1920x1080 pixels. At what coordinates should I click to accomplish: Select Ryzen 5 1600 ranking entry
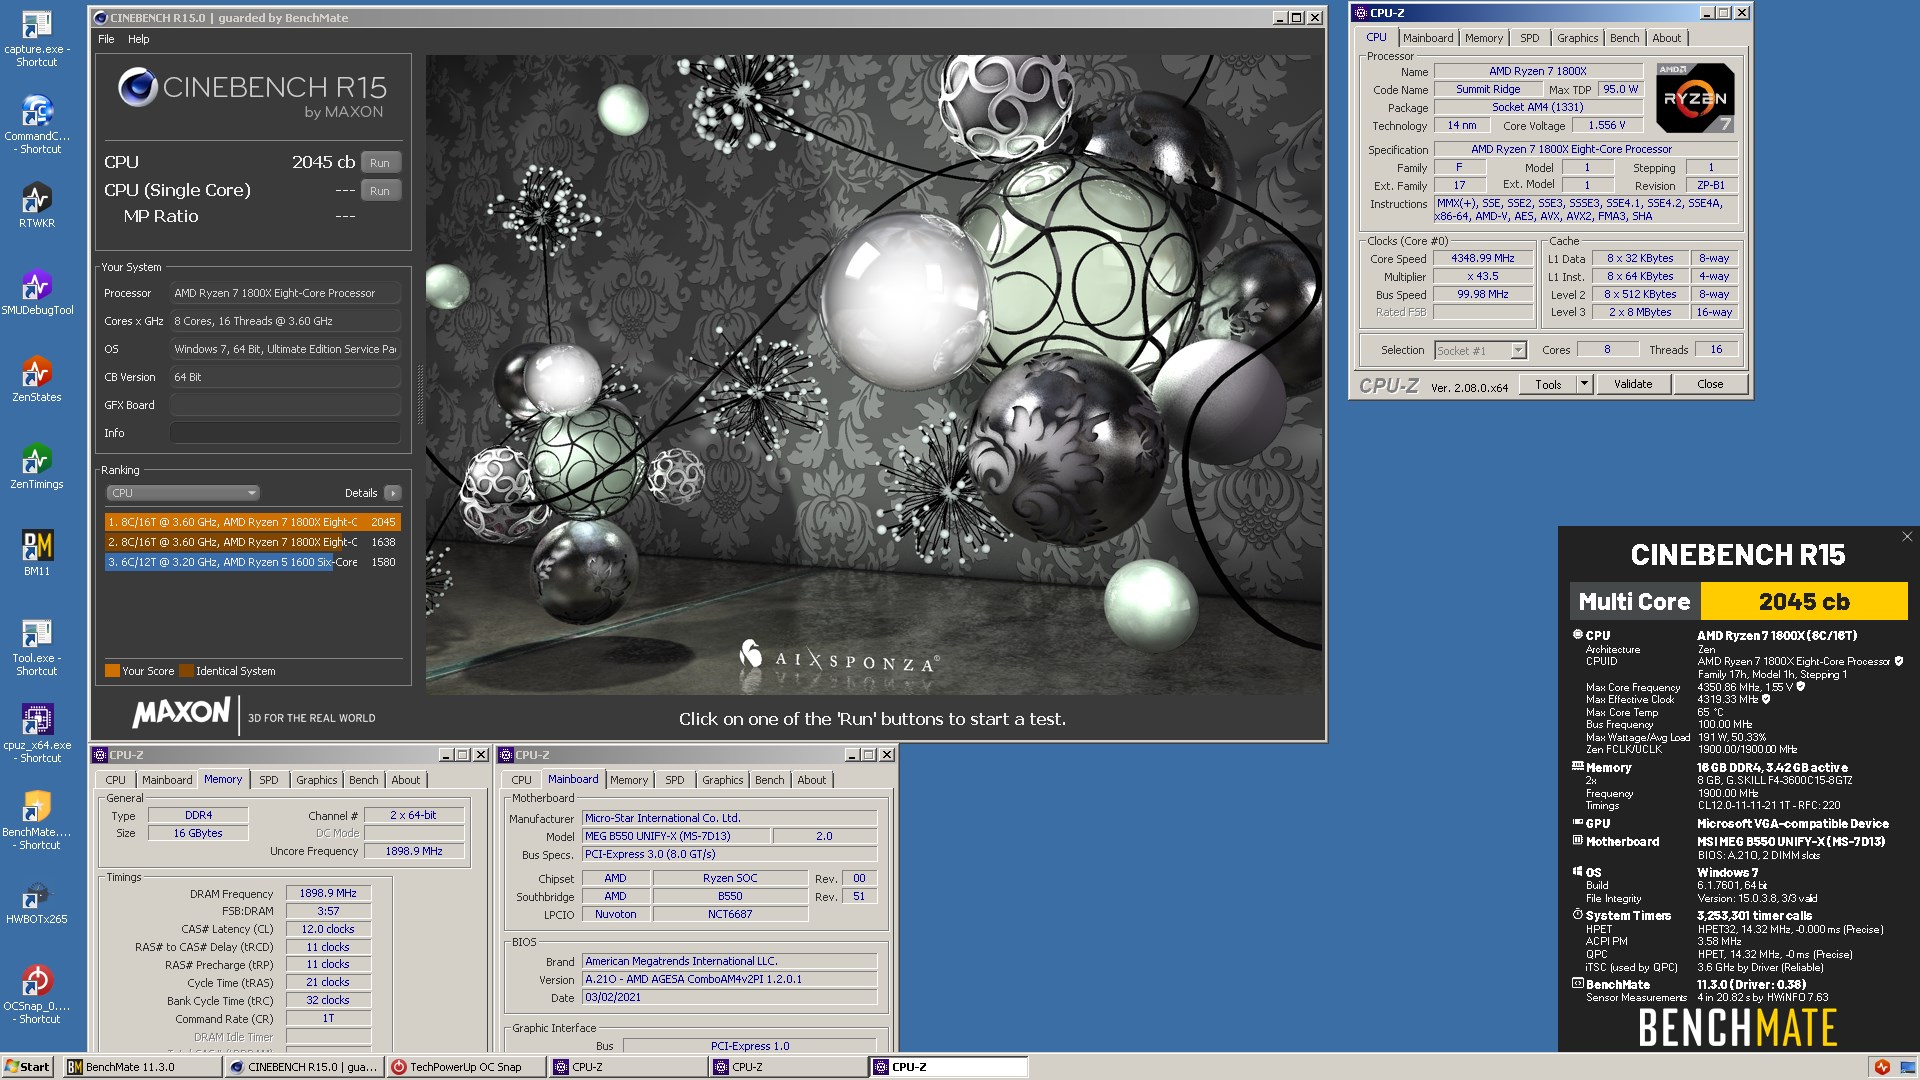(x=252, y=562)
